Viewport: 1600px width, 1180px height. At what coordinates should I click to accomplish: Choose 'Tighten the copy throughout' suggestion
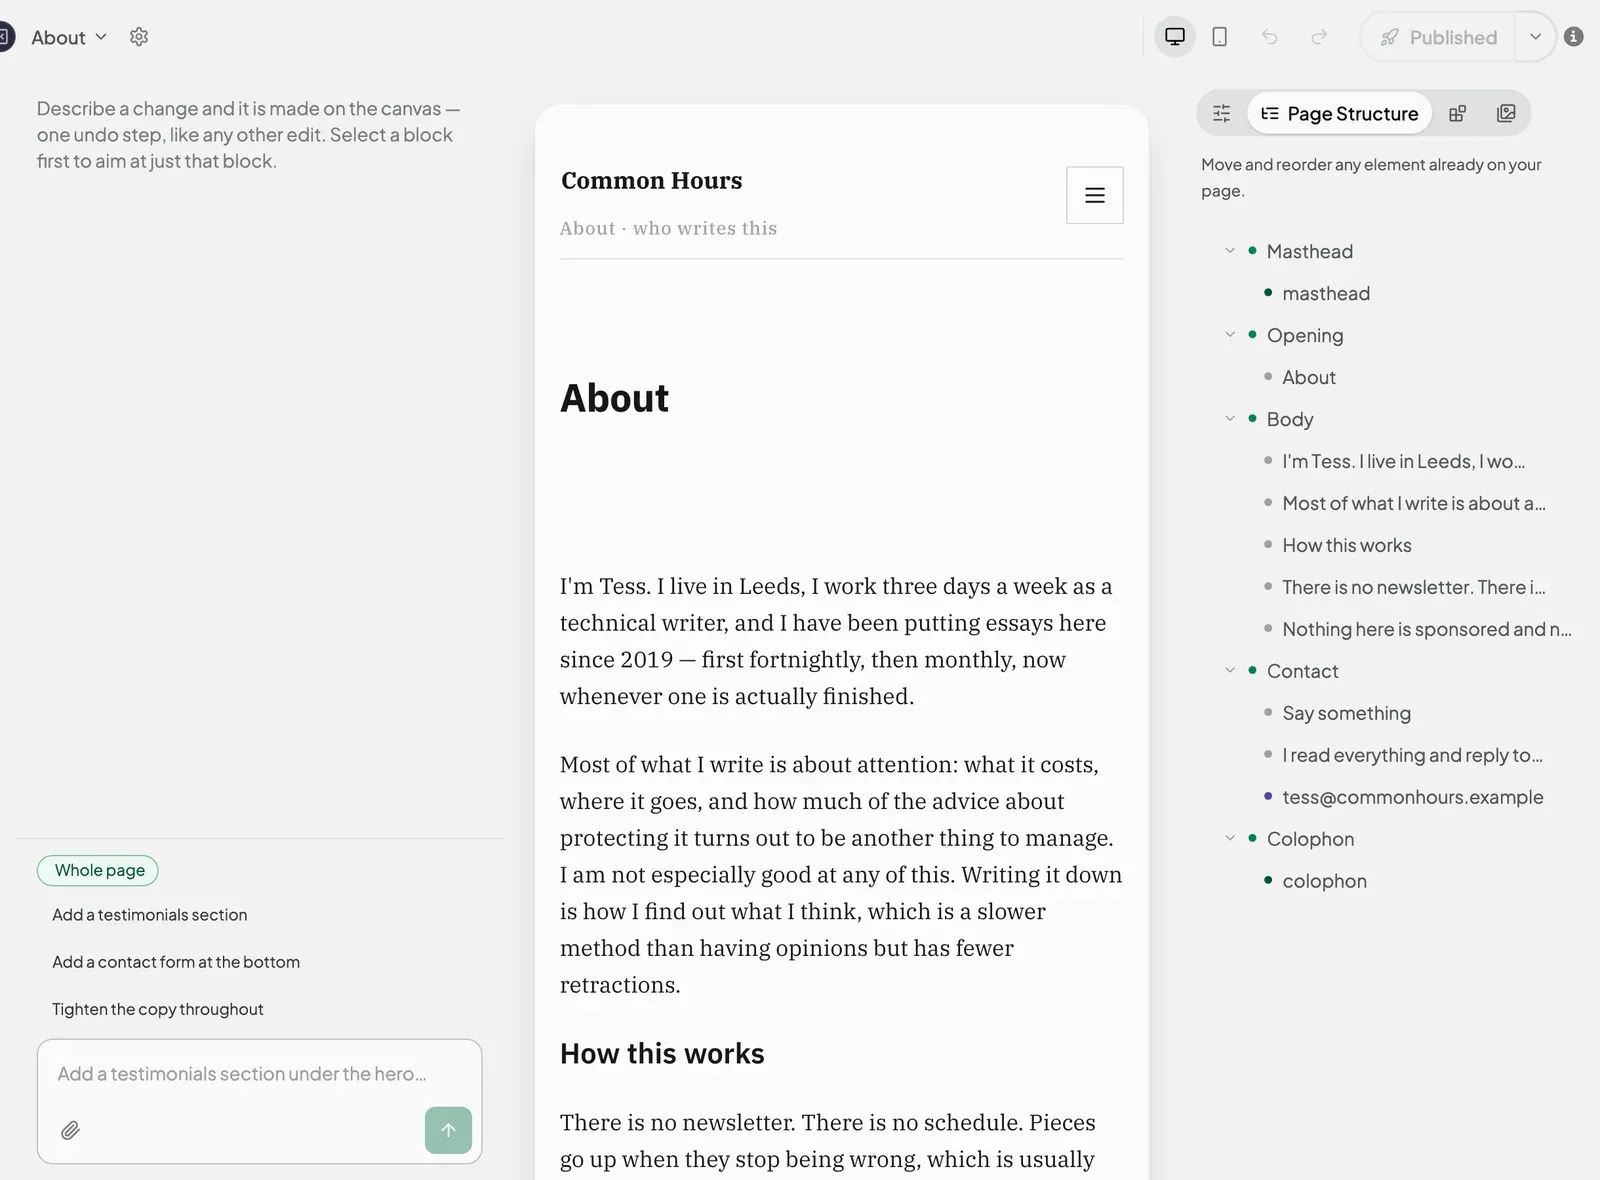pos(158,1009)
